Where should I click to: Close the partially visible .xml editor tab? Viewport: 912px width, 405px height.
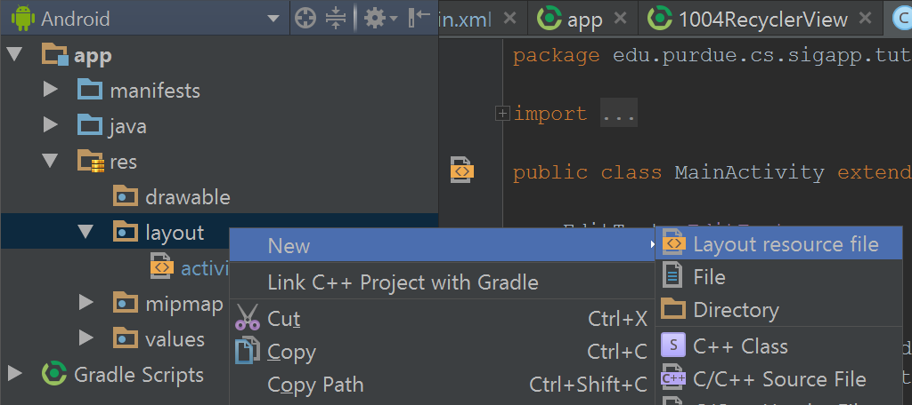(510, 19)
